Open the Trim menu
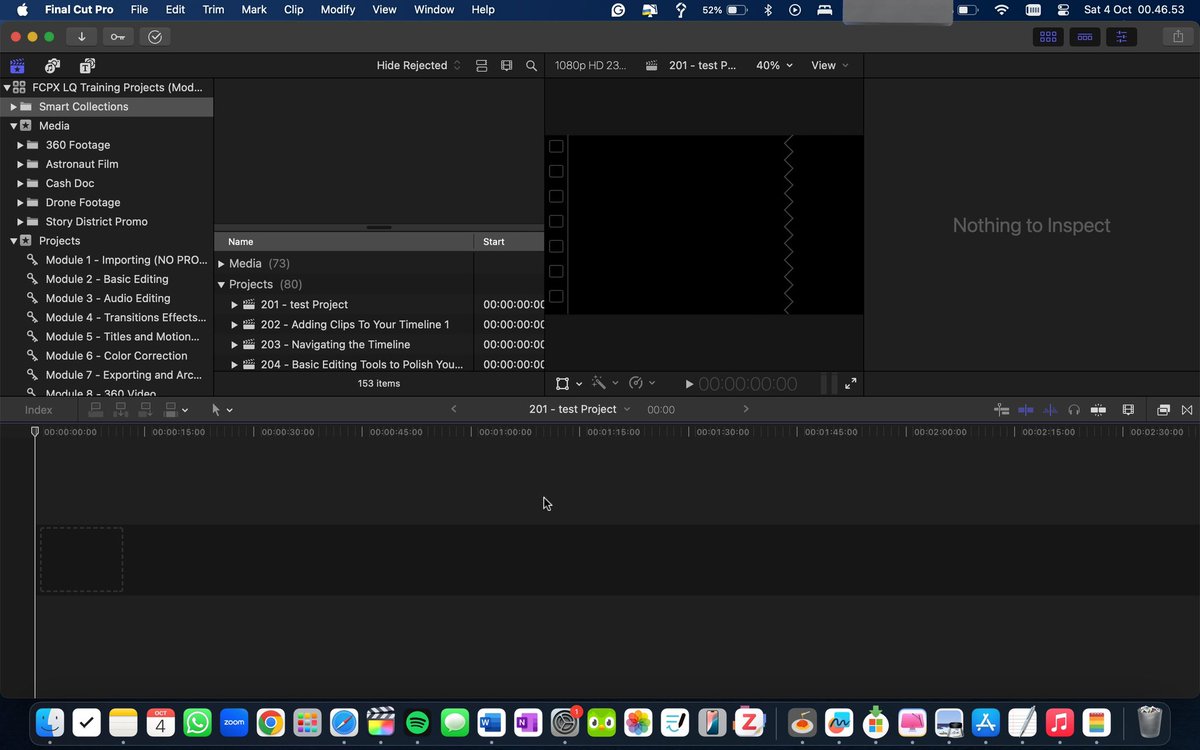Image resolution: width=1200 pixels, height=750 pixels. tap(213, 9)
